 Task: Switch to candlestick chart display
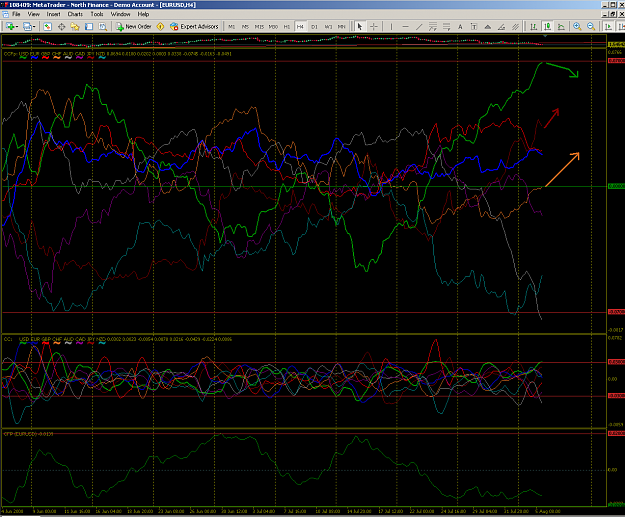(547, 26)
